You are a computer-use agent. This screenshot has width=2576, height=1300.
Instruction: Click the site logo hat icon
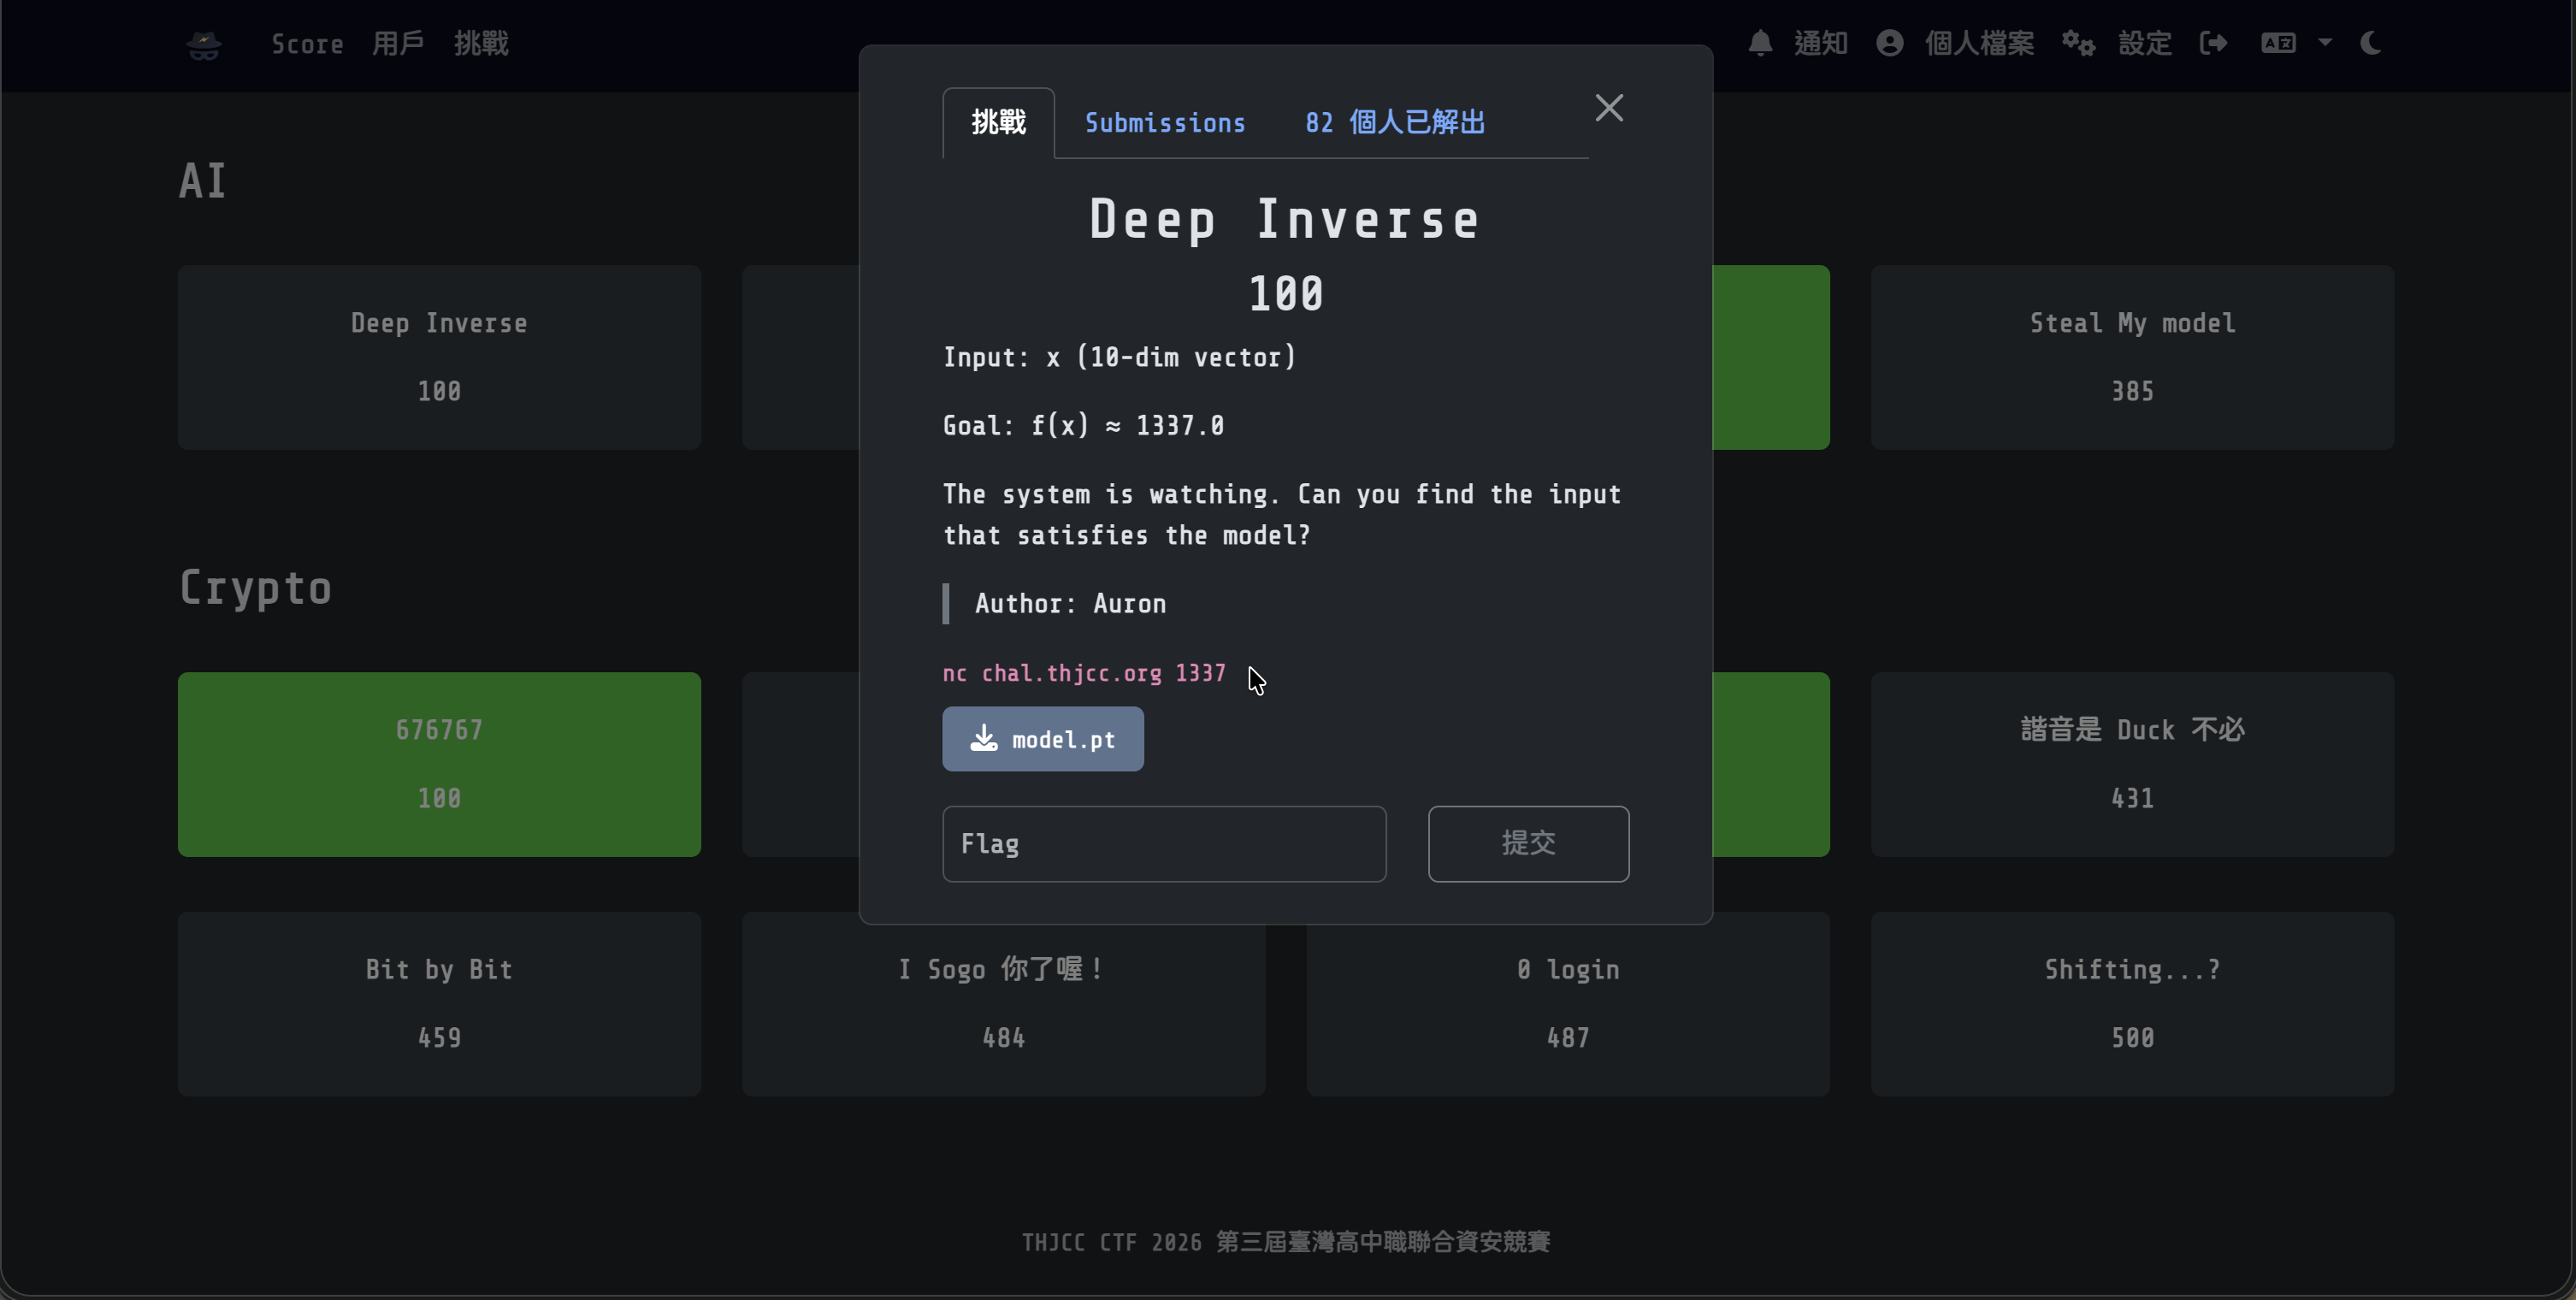pyautogui.click(x=204, y=45)
